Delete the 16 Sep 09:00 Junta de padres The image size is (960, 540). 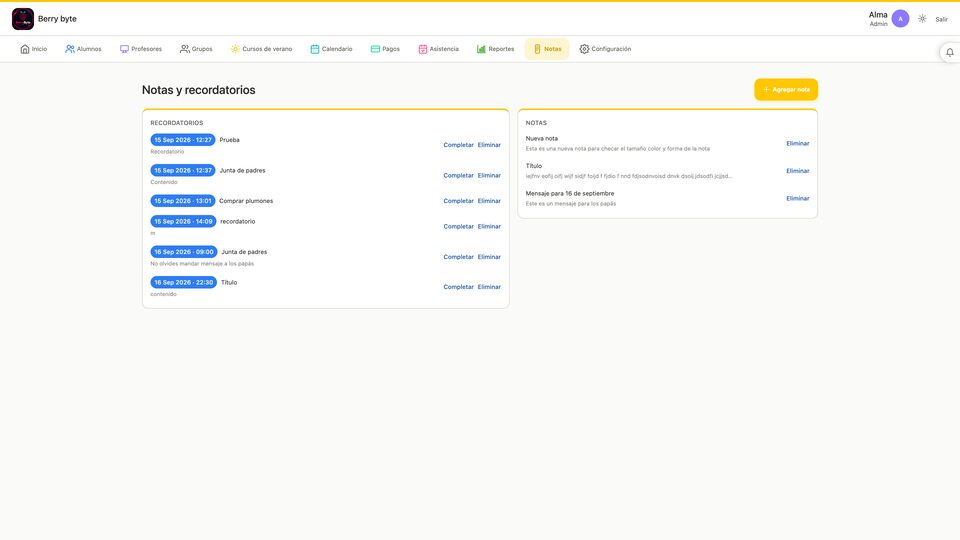pos(489,257)
